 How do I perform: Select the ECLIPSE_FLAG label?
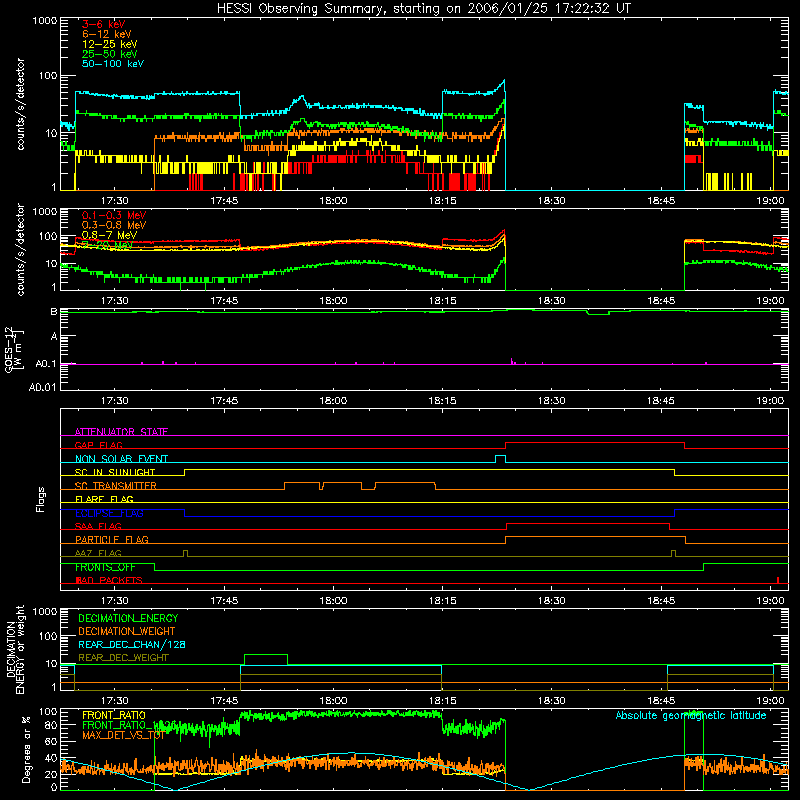tap(109, 513)
